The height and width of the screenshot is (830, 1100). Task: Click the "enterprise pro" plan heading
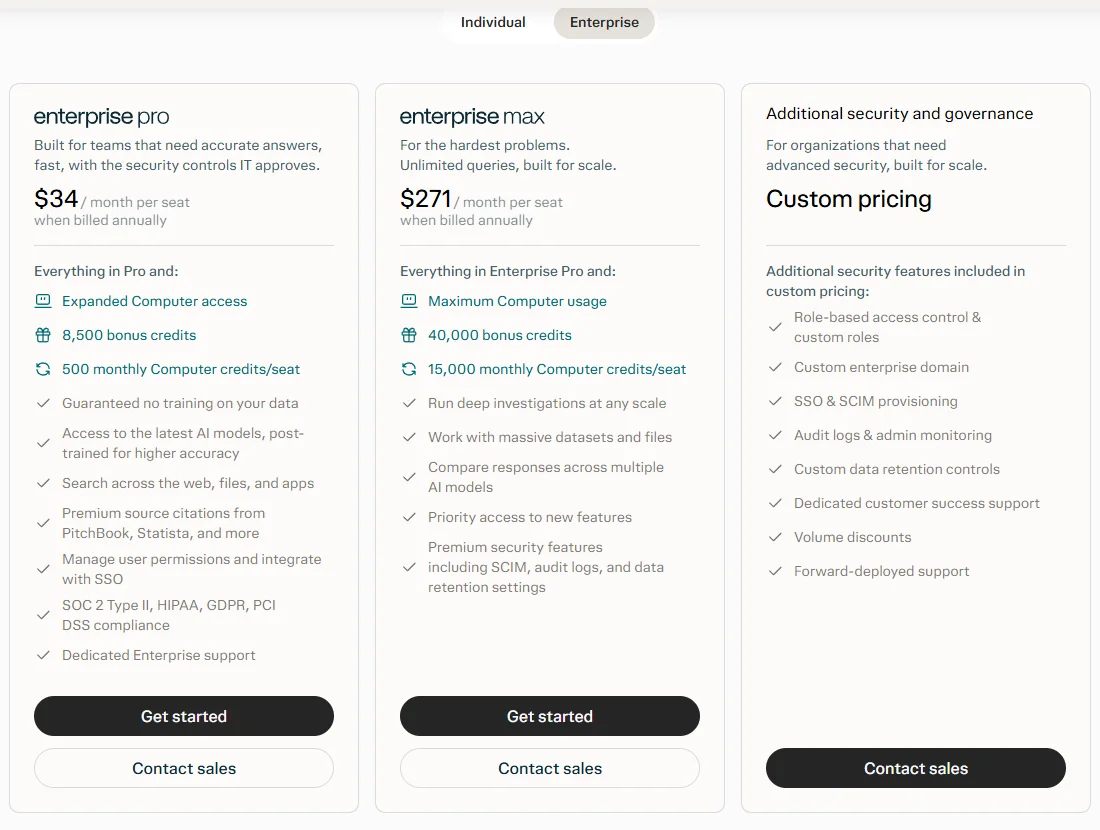click(x=102, y=116)
